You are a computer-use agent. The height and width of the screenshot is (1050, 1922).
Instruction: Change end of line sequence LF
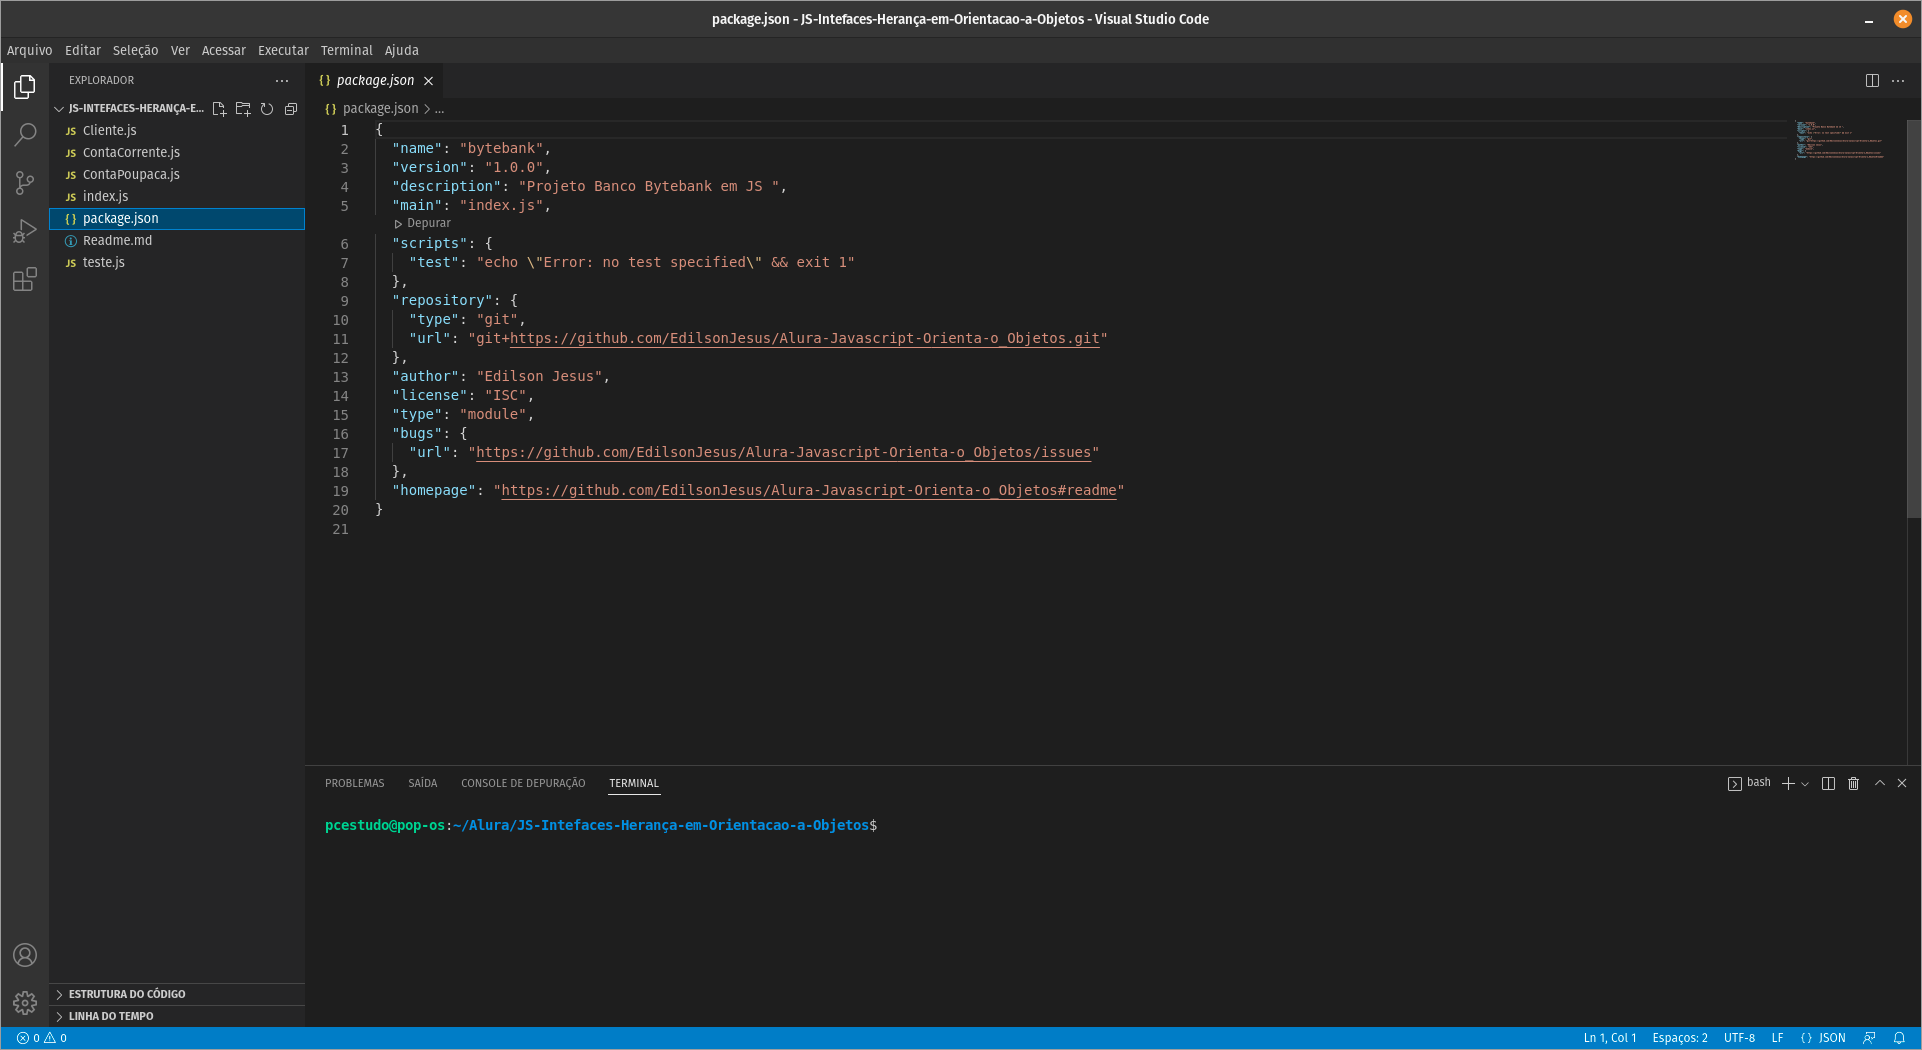tap(1777, 1038)
